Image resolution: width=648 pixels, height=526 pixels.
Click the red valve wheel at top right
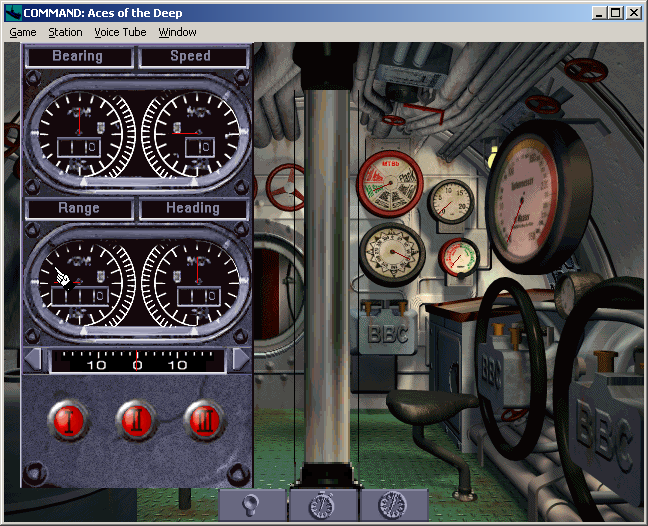[586, 71]
